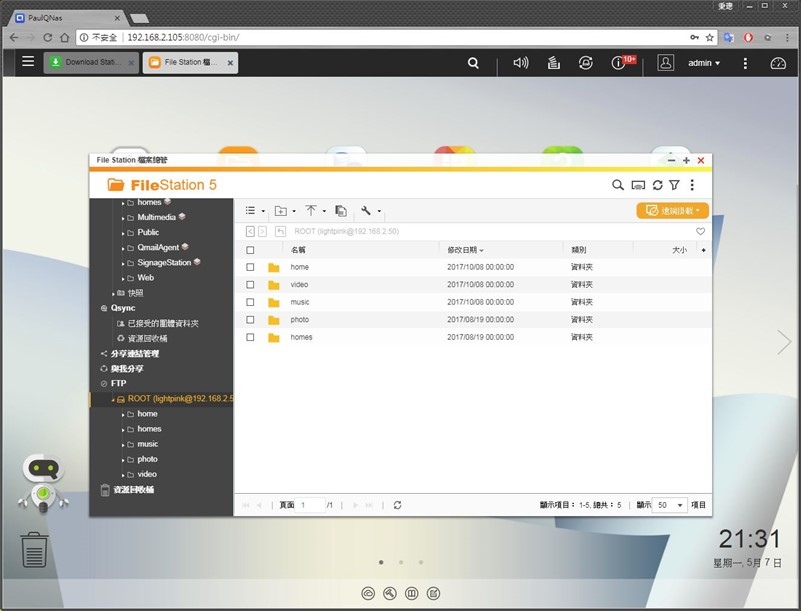The width and height of the screenshot is (801, 611).
Task: Click the feedback pencil icon at desktop bottom
Action: pos(433,593)
